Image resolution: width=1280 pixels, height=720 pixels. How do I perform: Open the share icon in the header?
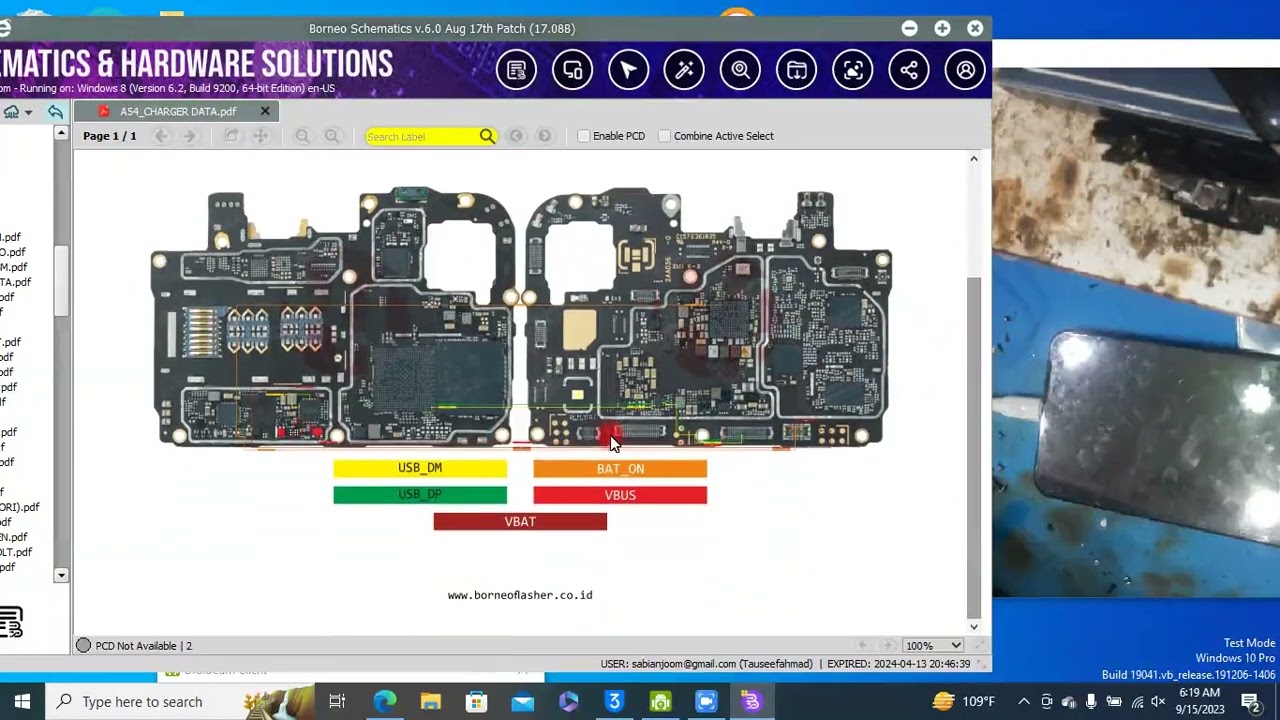point(908,70)
